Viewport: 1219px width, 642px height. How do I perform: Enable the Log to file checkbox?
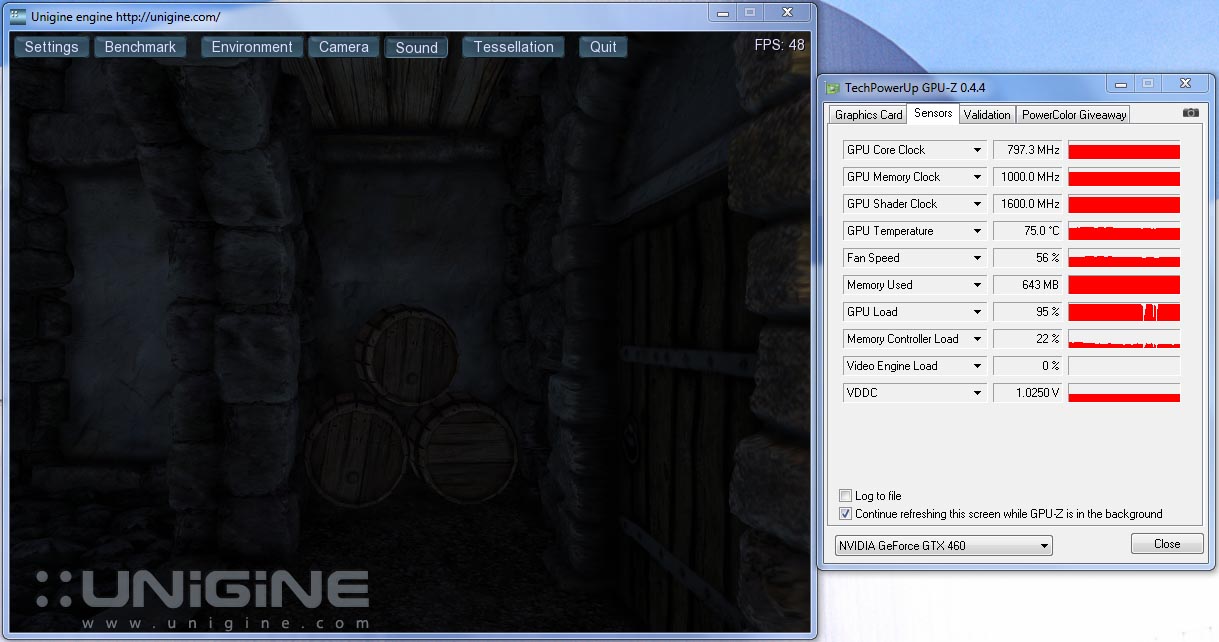click(846, 496)
